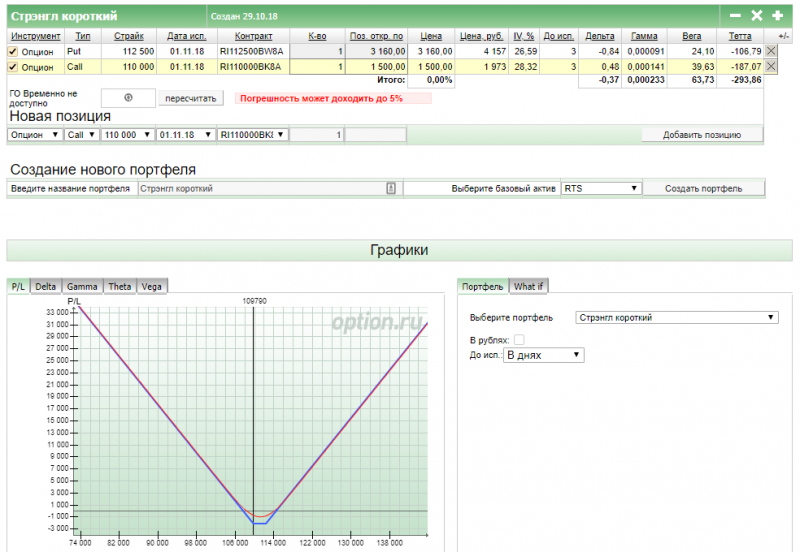800x552 pixels.
Task: Click the +/- column header icon
Action: click(x=783, y=36)
